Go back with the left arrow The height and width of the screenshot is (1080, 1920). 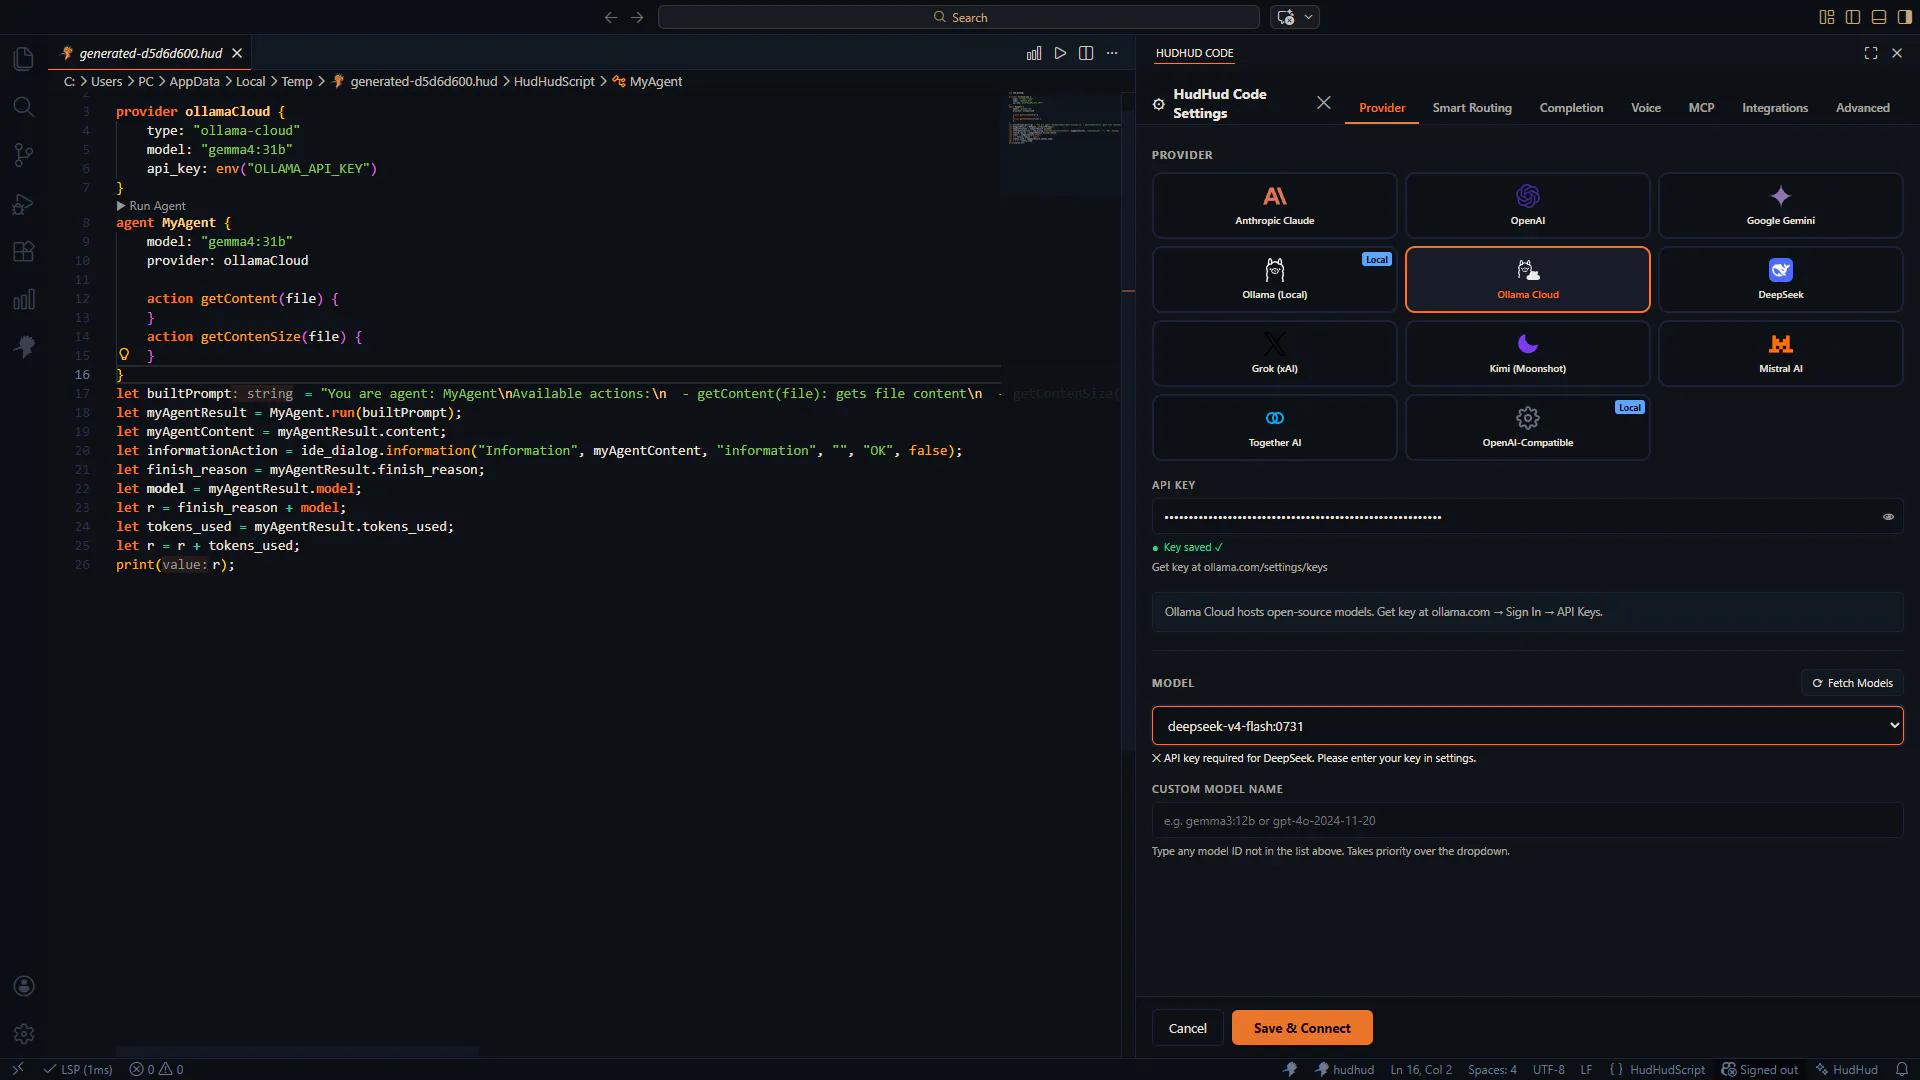pyautogui.click(x=611, y=17)
